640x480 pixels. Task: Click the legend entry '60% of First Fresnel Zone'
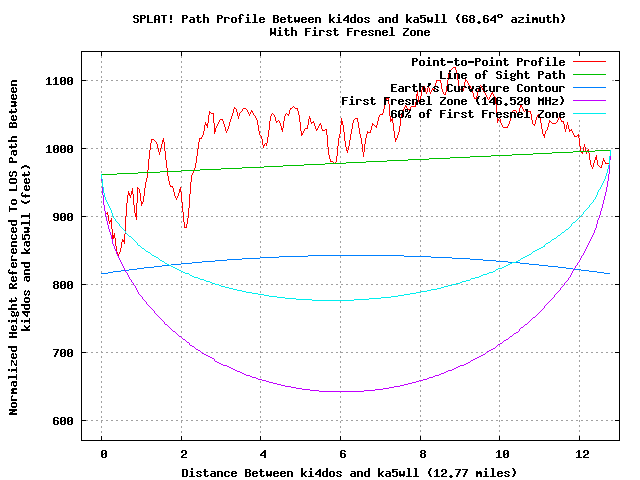click(478, 114)
